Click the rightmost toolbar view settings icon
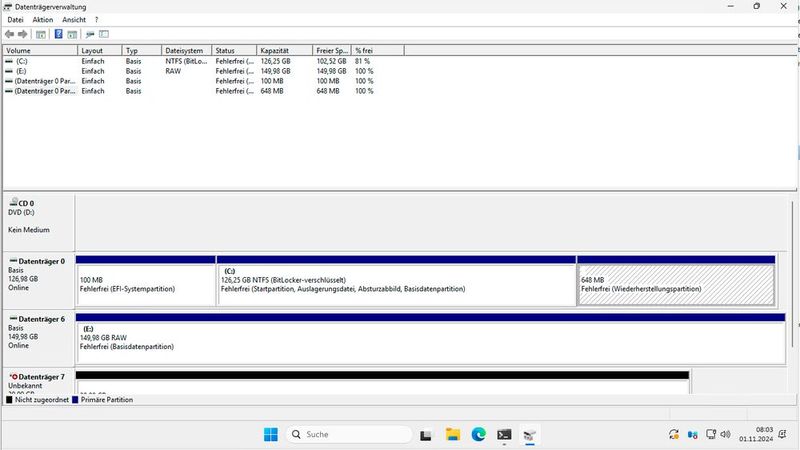This screenshot has width=800, height=450. [x=104, y=34]
